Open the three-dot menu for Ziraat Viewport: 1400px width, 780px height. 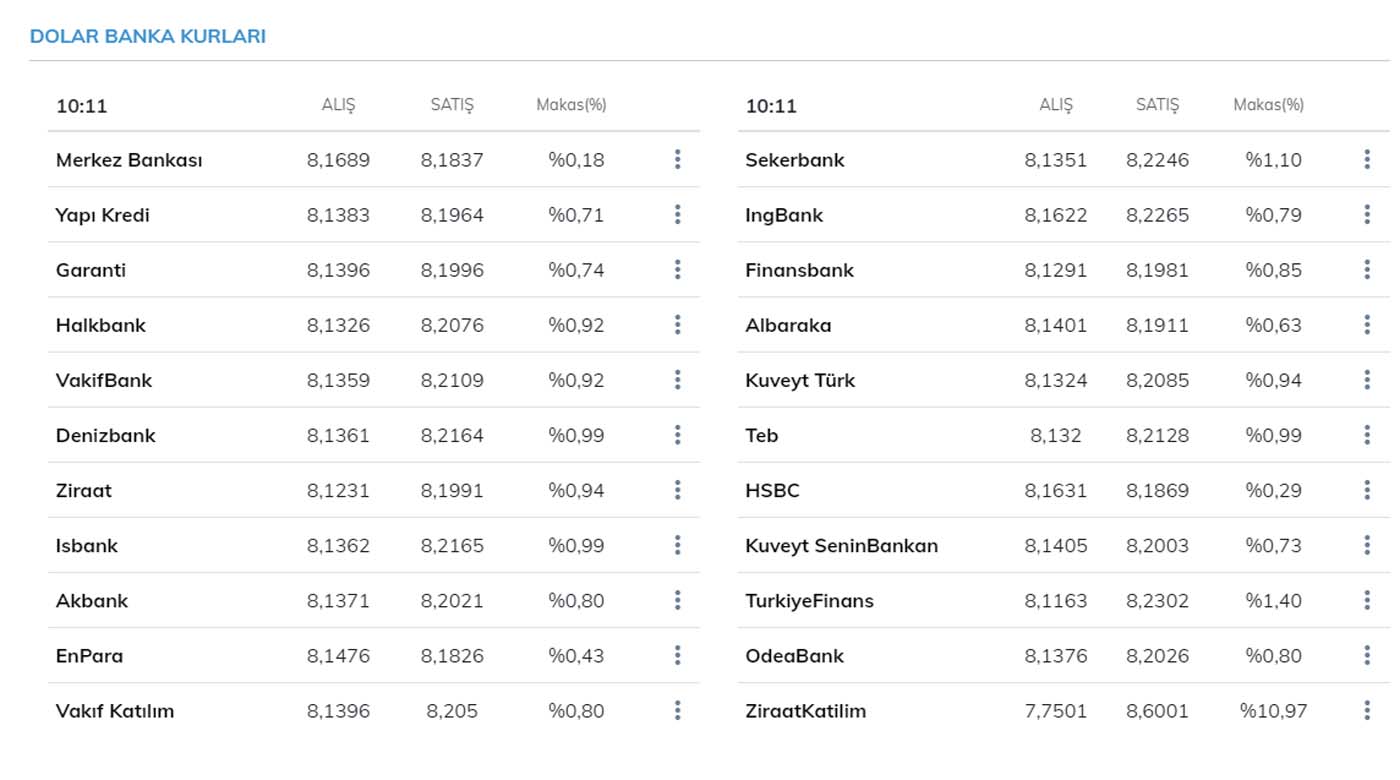[x=677, y=489]
